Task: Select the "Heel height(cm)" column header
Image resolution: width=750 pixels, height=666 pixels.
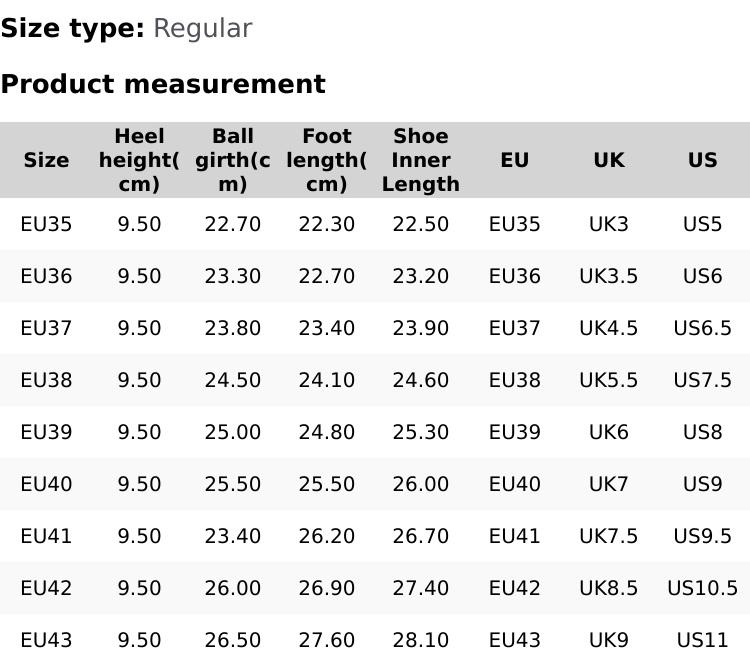Action: point(139,160)
